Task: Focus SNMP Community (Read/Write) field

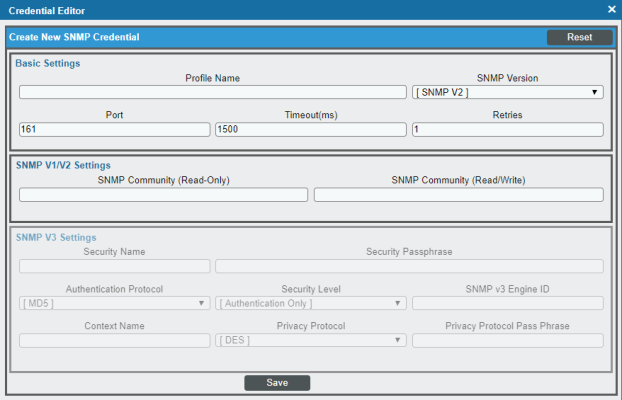Action: click(x=459, y=195)
